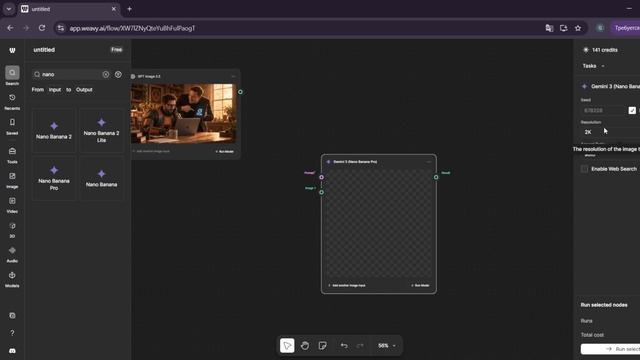The width and height of the screenshot is (640, 360).
Task: Click the credits coin icon
Action: point(586,50)
